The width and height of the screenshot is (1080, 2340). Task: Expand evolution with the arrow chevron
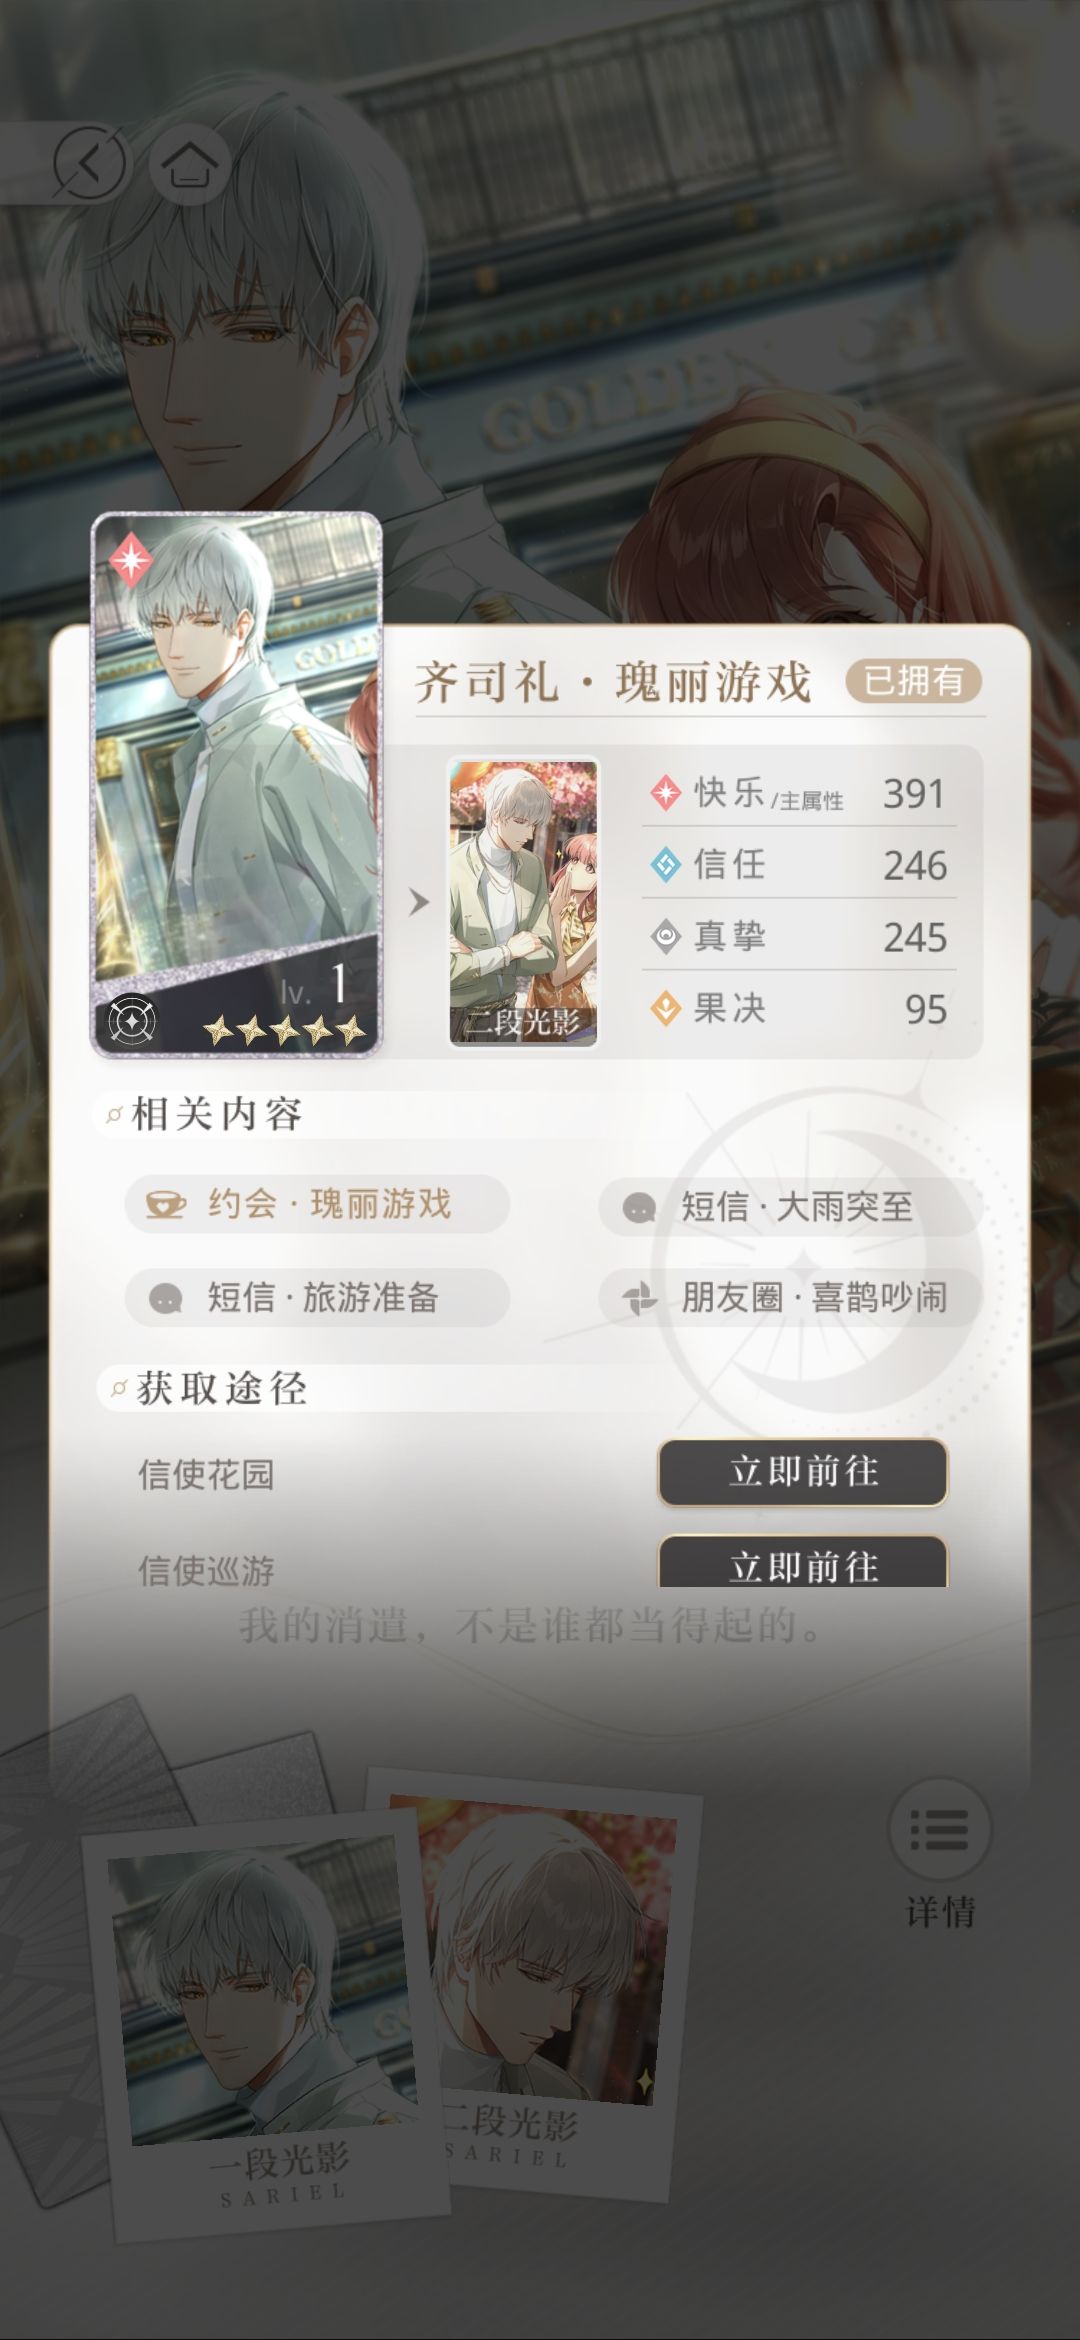point(419,902)
